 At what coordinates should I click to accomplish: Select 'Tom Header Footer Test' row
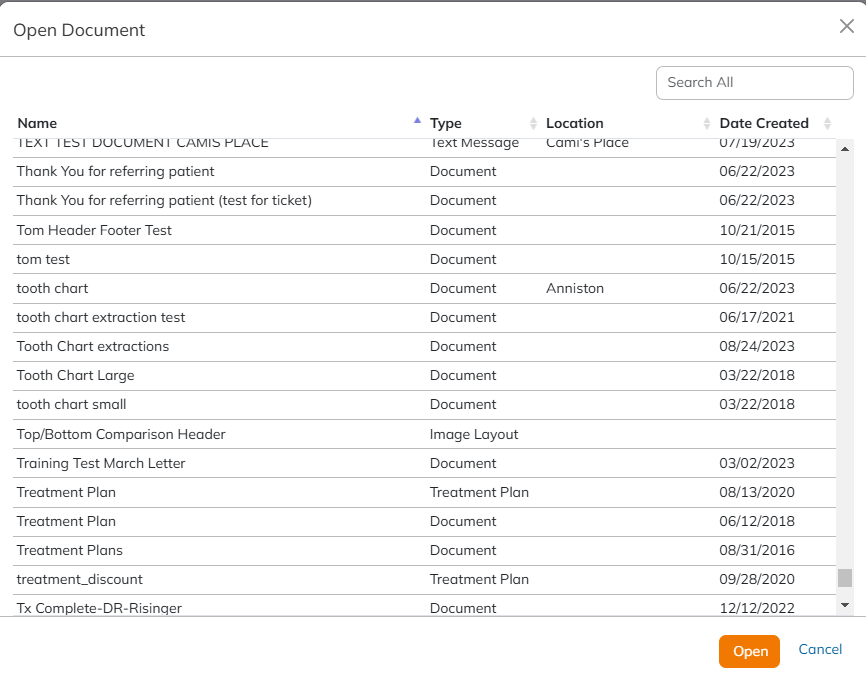pos(424,230)
